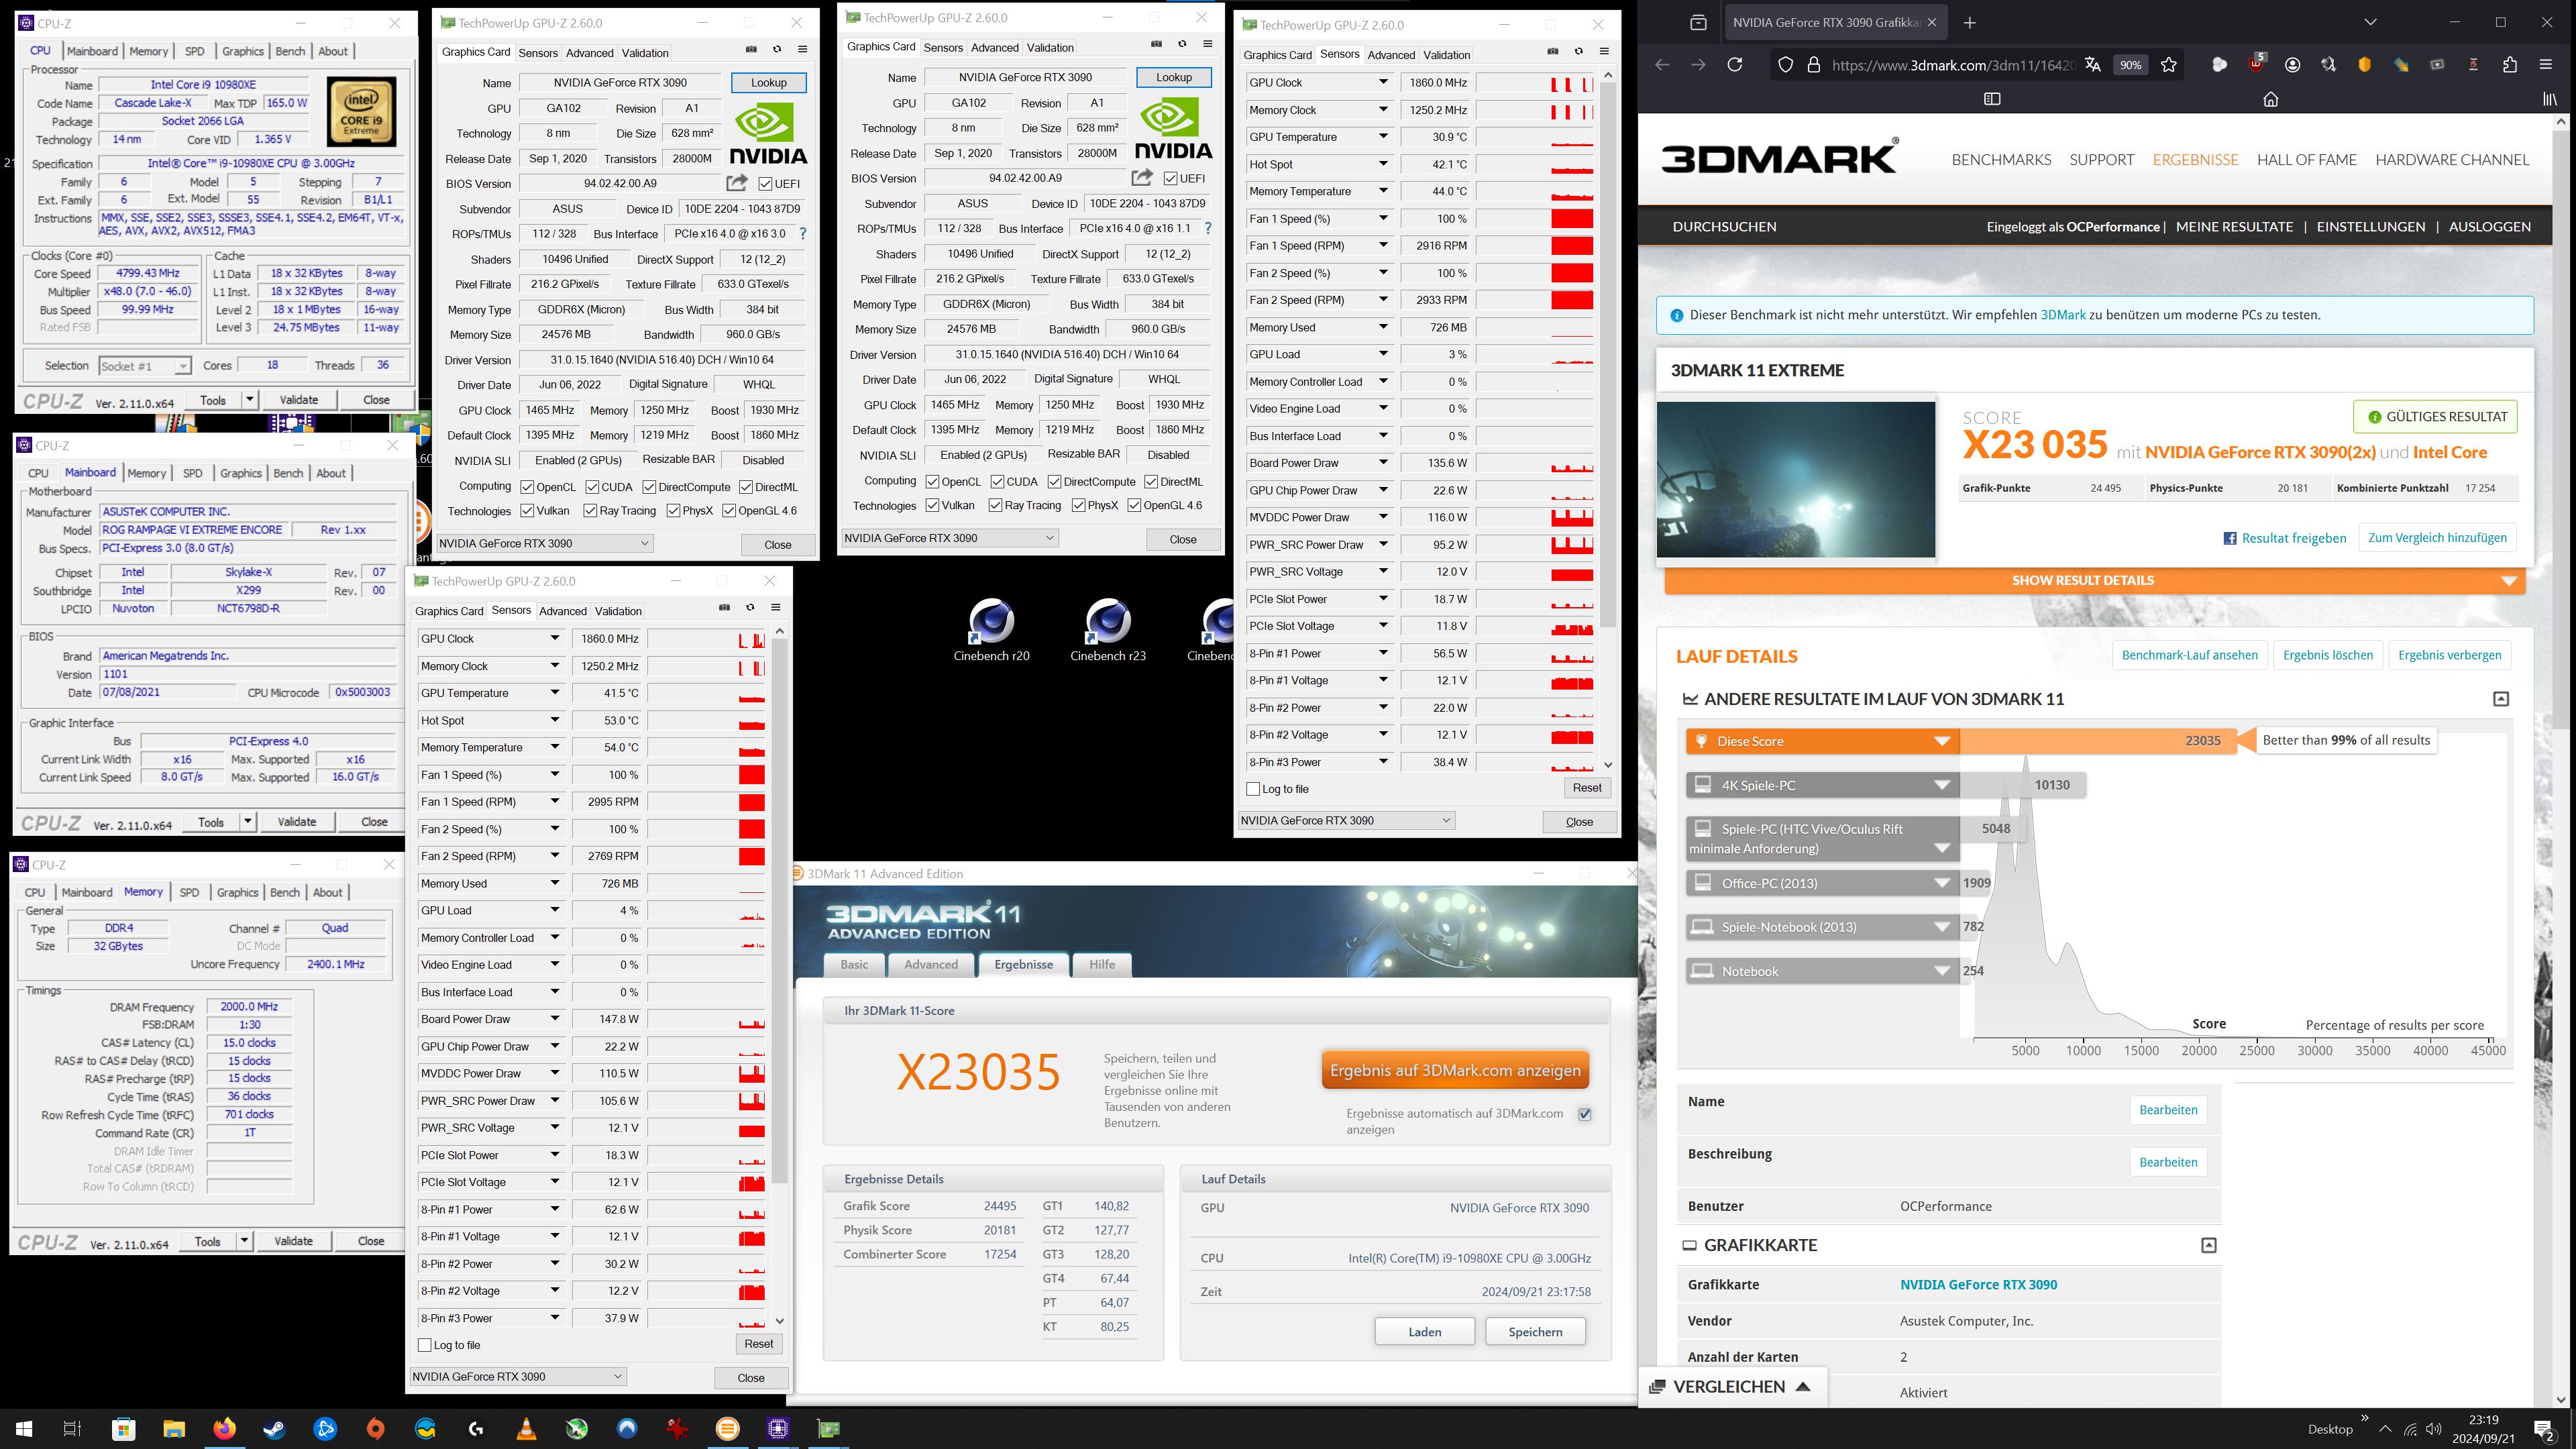Open Firefox View icon left of tab
The width and height of the screenshot is (2576, 1449).
(x=1698, y=23)
